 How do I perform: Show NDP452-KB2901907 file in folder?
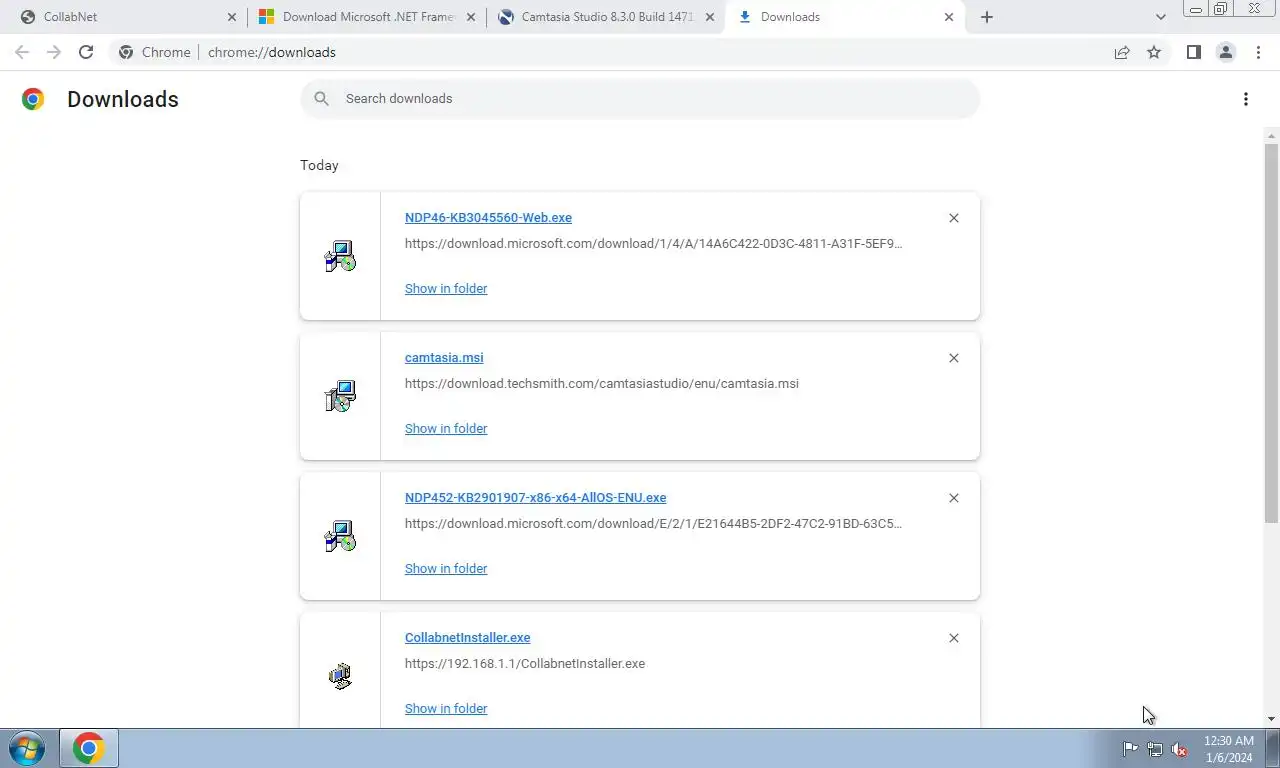[x=446, y=568]
